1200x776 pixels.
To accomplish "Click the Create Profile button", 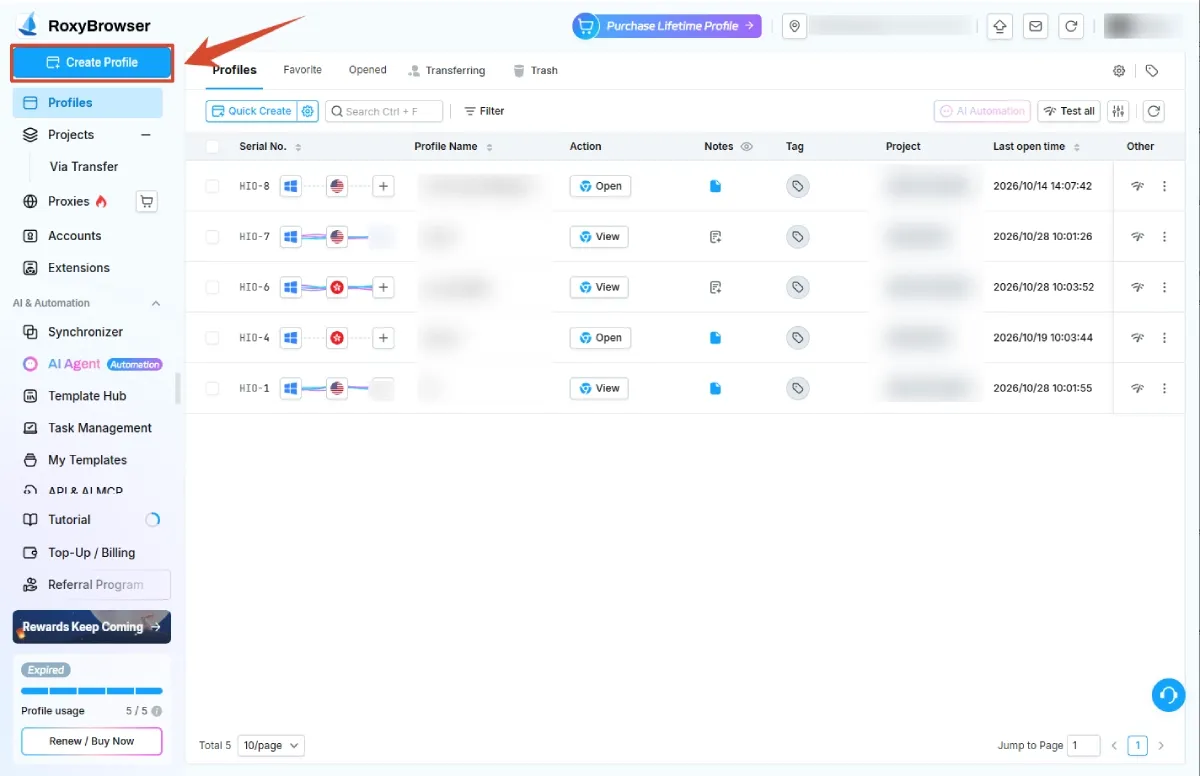I will pos(92,62).
